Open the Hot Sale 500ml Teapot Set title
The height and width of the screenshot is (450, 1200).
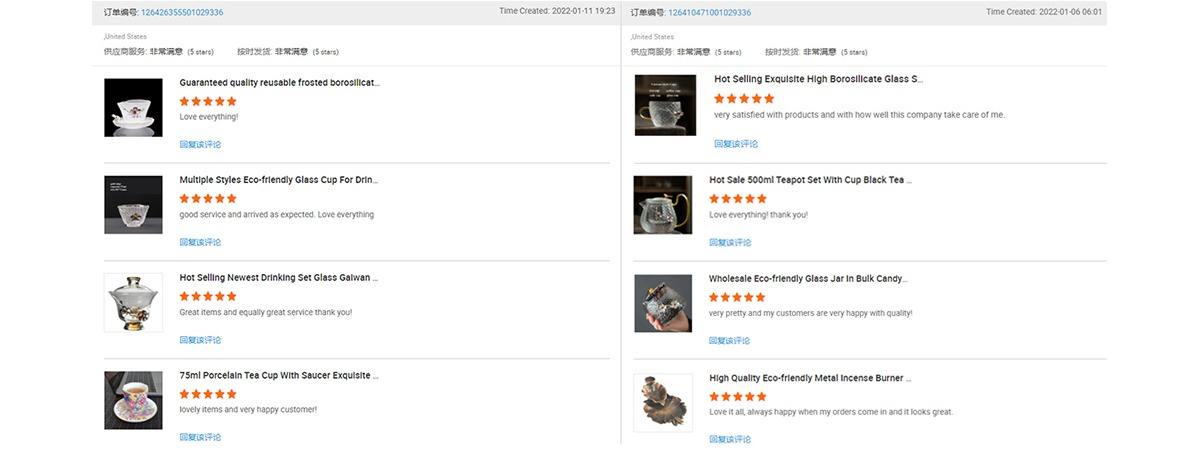click(x=810, y=180)
